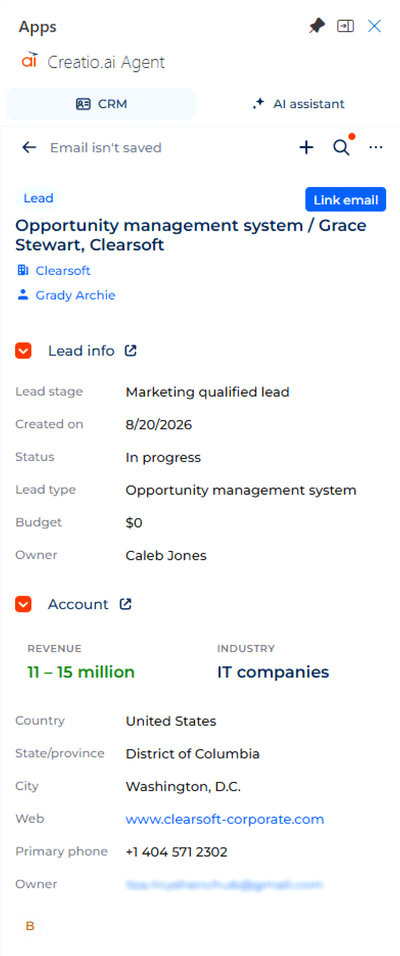Viewport: 400px width, 956px height.
Task: Open search with the magnifier icon
Action: (x=341, y=148)
